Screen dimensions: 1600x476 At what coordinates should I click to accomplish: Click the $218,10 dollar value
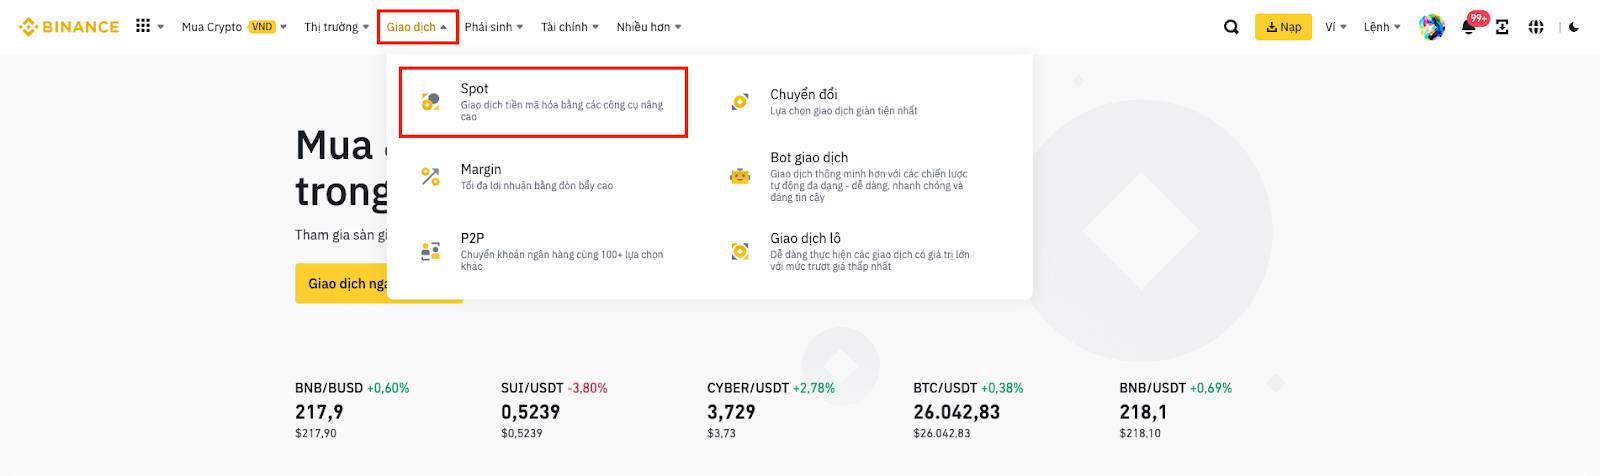point(1140,433)
